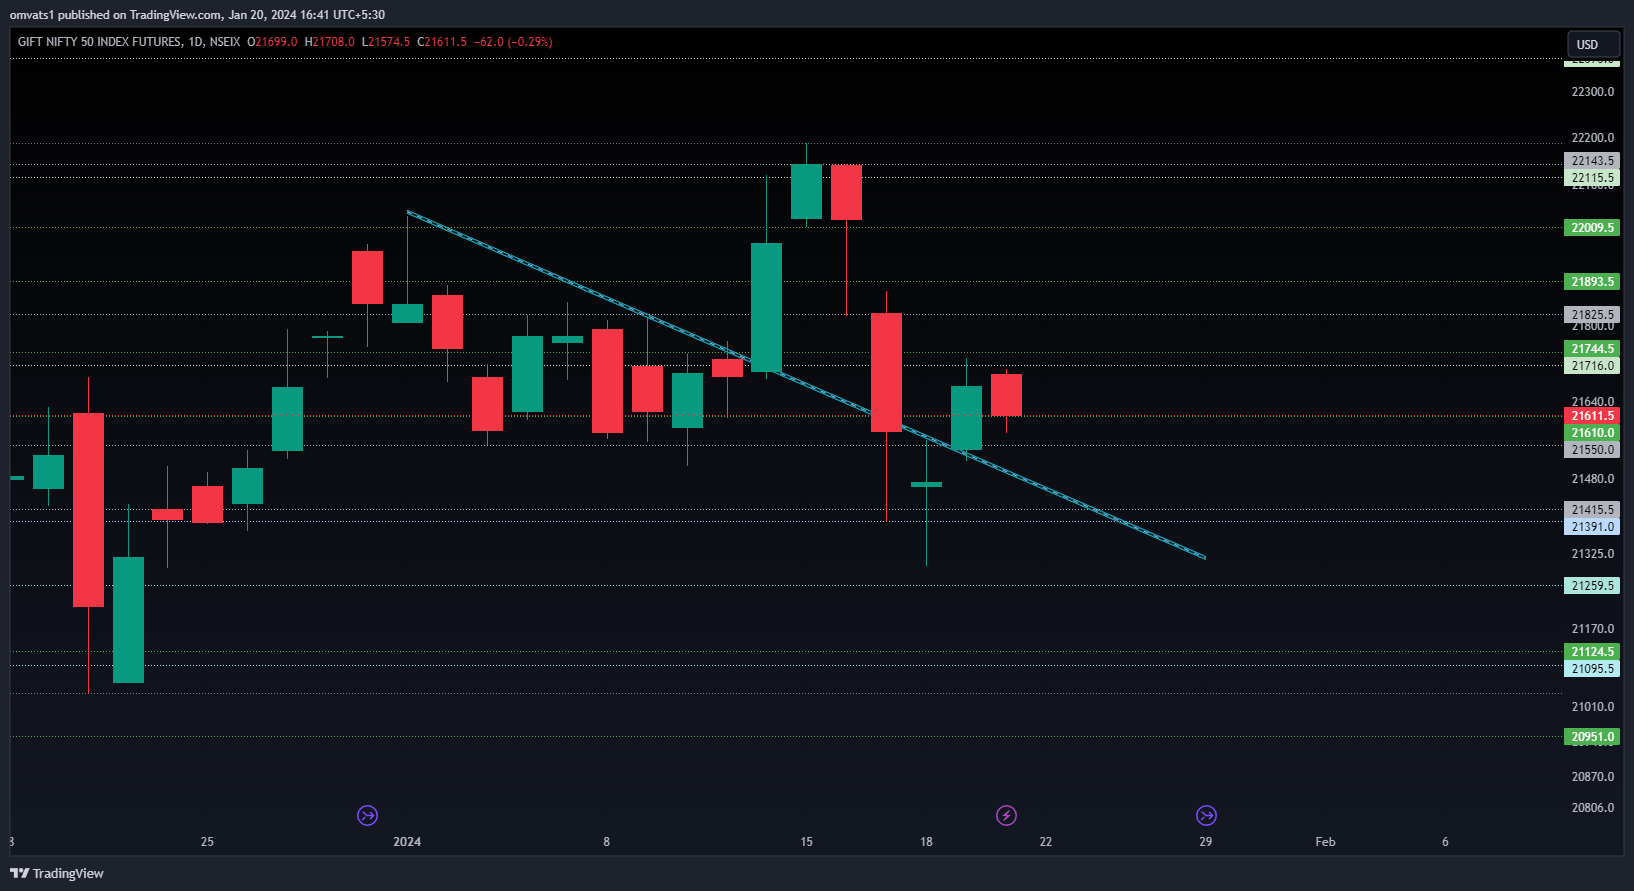
Task: Click the 22 date label on time axis
Action: (x=1046, y=842)
